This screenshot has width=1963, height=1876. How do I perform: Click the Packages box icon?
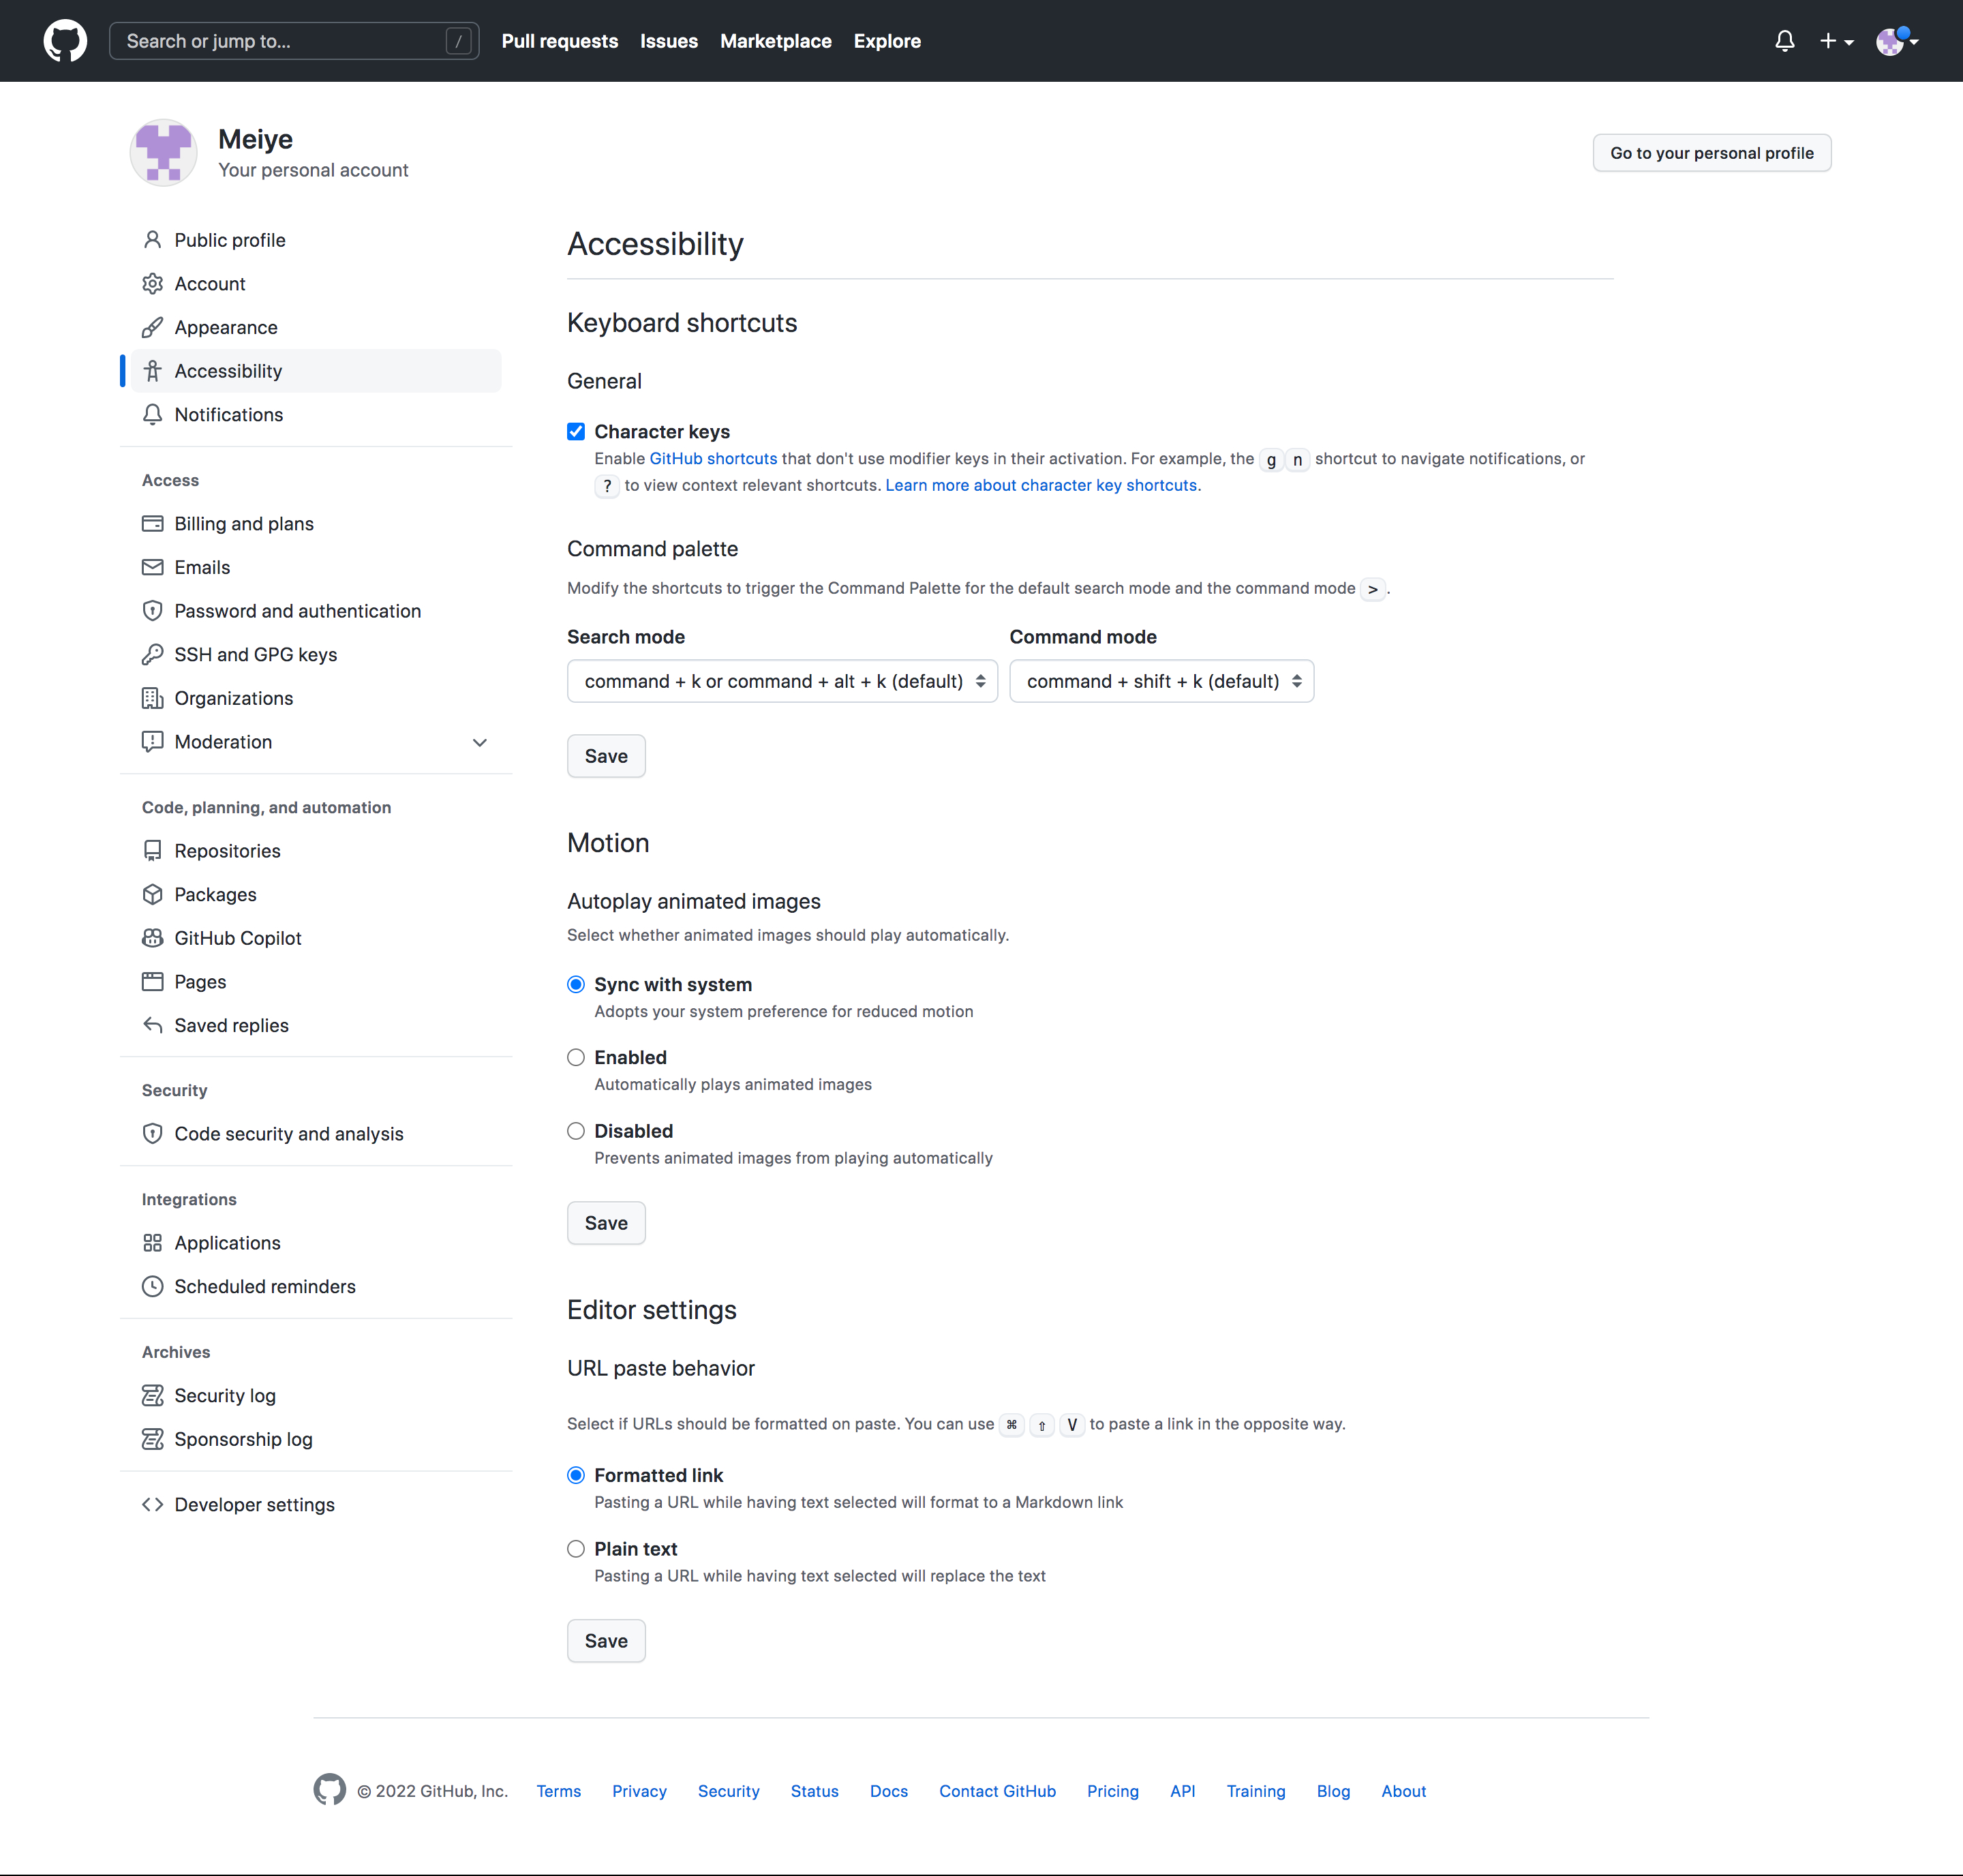152,895
